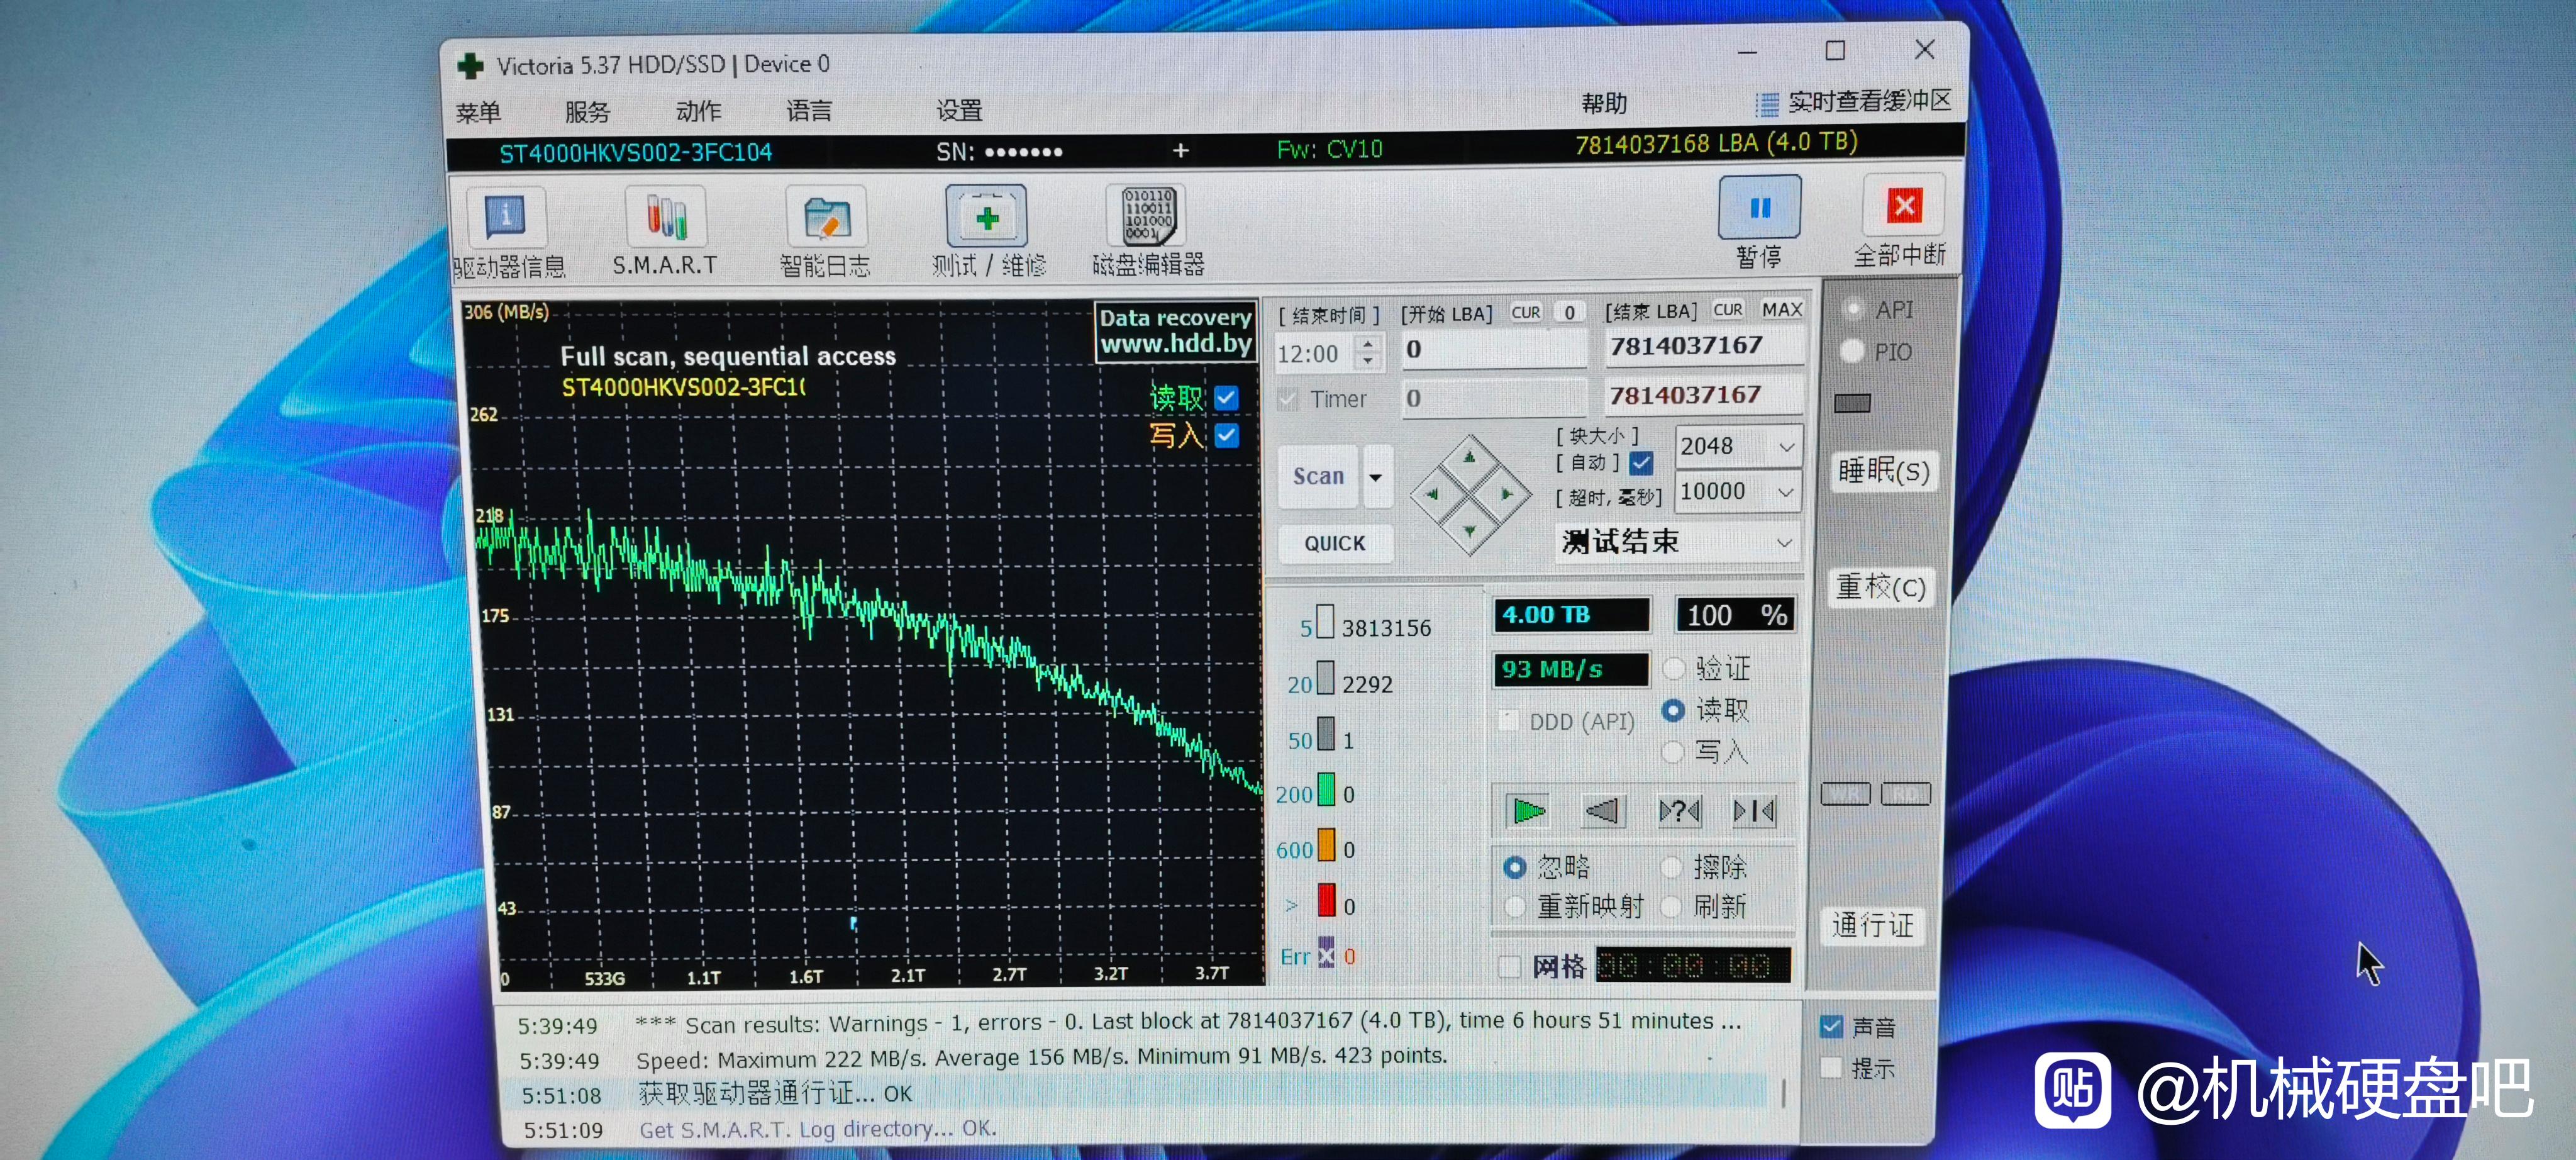Click the plus sign beside serial number
The image size is (2576, 1160).
coord(1181,150)
